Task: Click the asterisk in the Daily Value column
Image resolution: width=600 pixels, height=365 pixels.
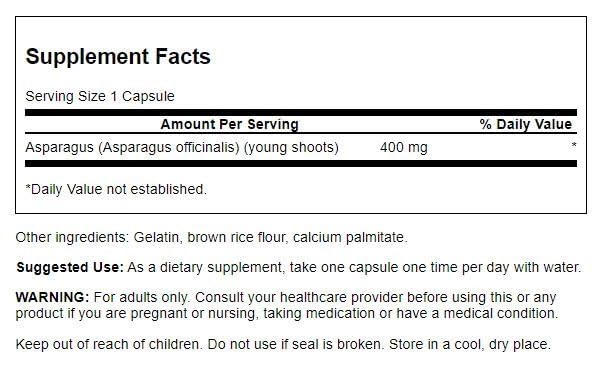Action: pyautogui.click(x=574, y=145)
